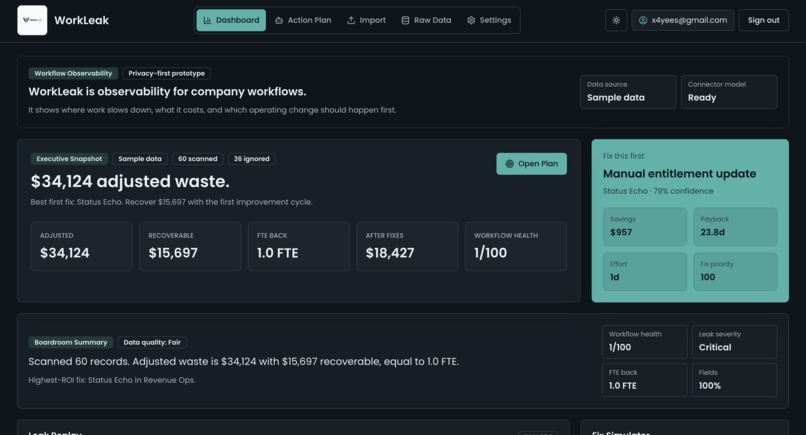Click the WorkLeak observability headline text
Screen dimensions: 806x435
point(167,92)
